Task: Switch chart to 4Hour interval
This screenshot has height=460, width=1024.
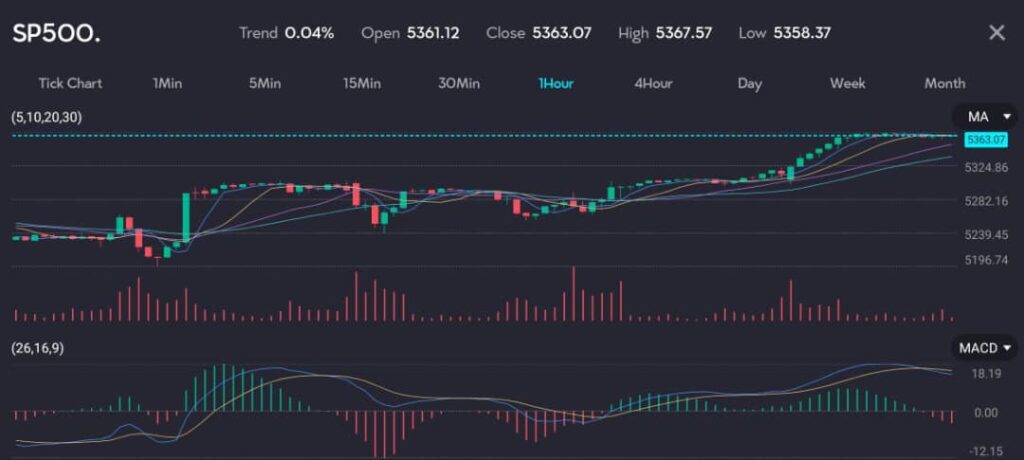Action: (653, 83)
